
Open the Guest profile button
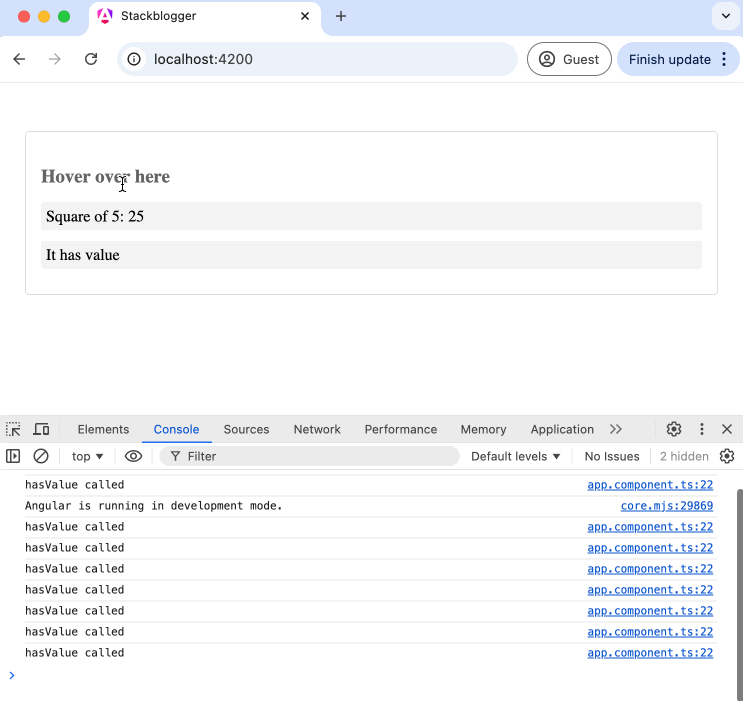pos(569,59)
